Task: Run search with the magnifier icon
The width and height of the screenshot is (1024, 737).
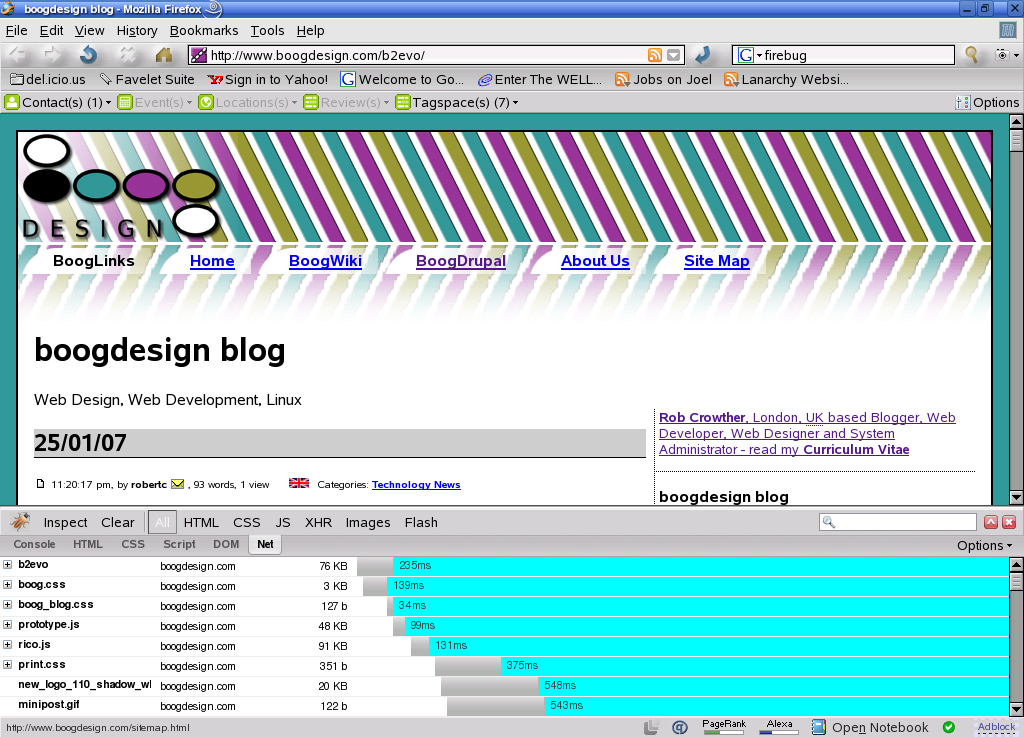Action: [972, 55]
